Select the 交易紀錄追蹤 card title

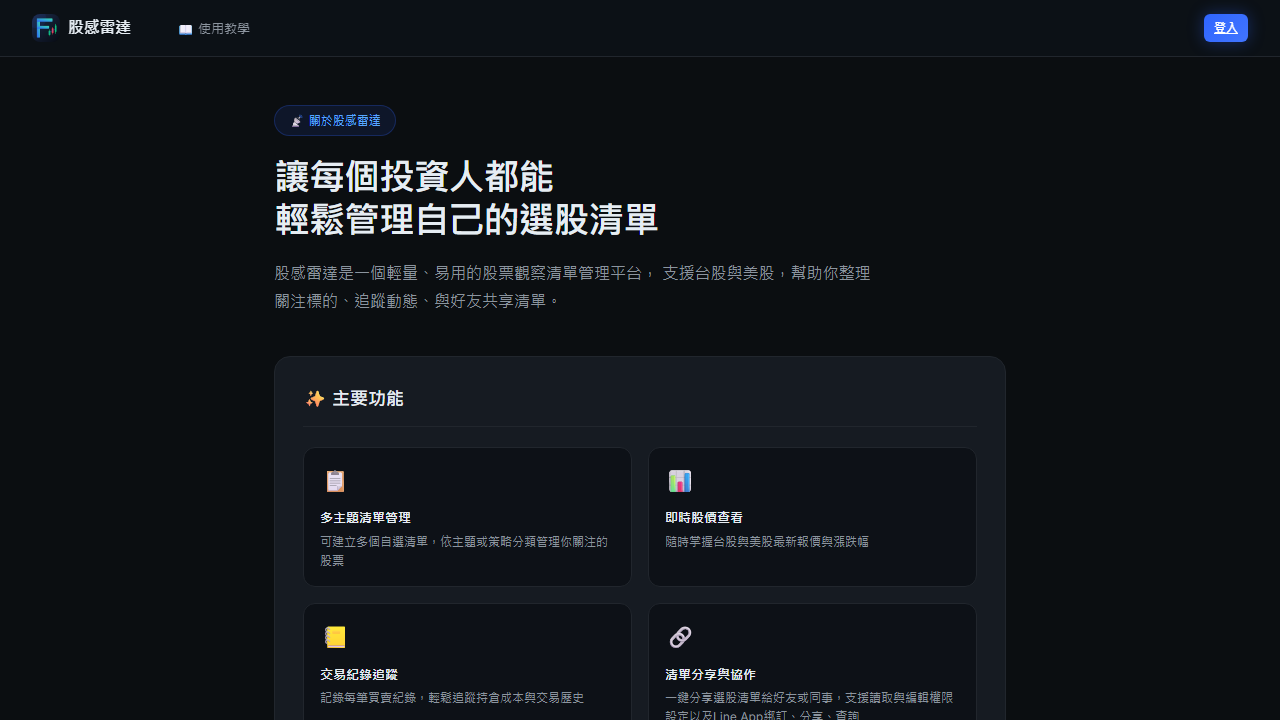[359, 674]
